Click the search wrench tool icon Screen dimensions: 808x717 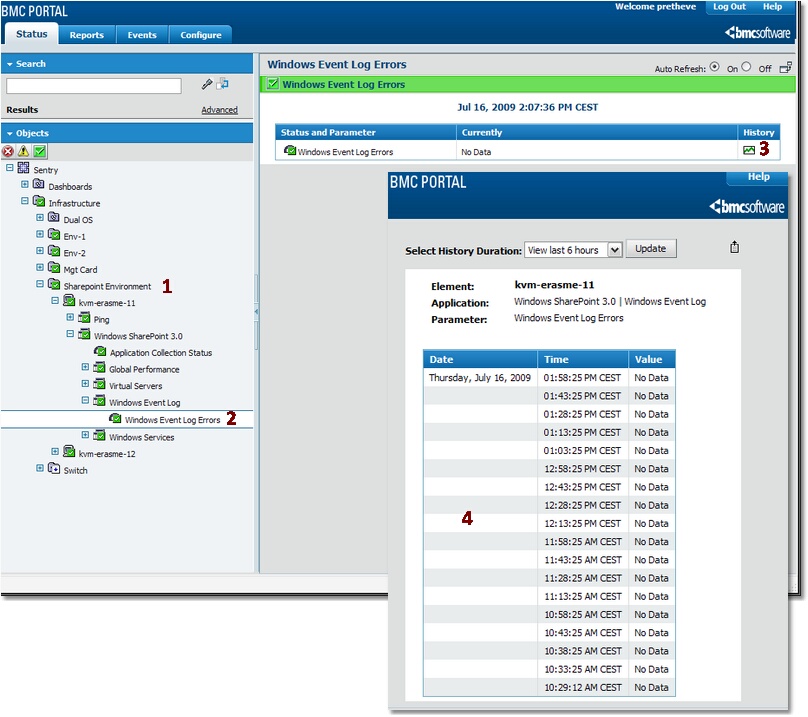coord(207,84)
